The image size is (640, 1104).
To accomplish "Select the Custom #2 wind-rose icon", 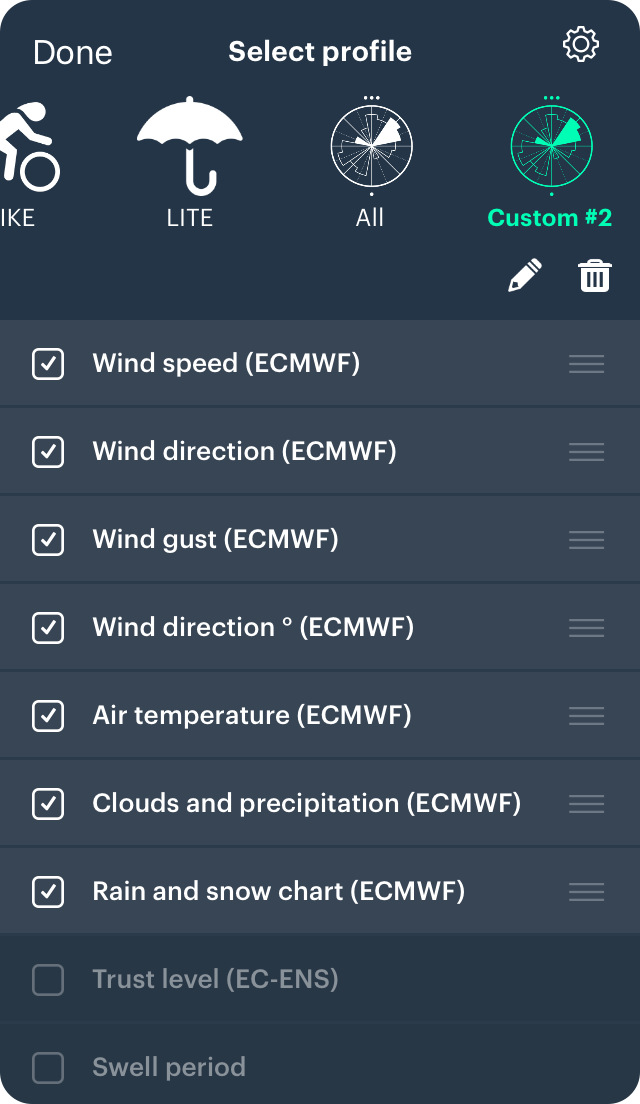I will tap(550, 145).
